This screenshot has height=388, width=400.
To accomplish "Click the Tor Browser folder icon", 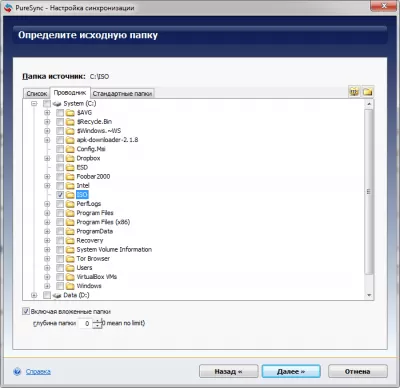I will point(70,259).
